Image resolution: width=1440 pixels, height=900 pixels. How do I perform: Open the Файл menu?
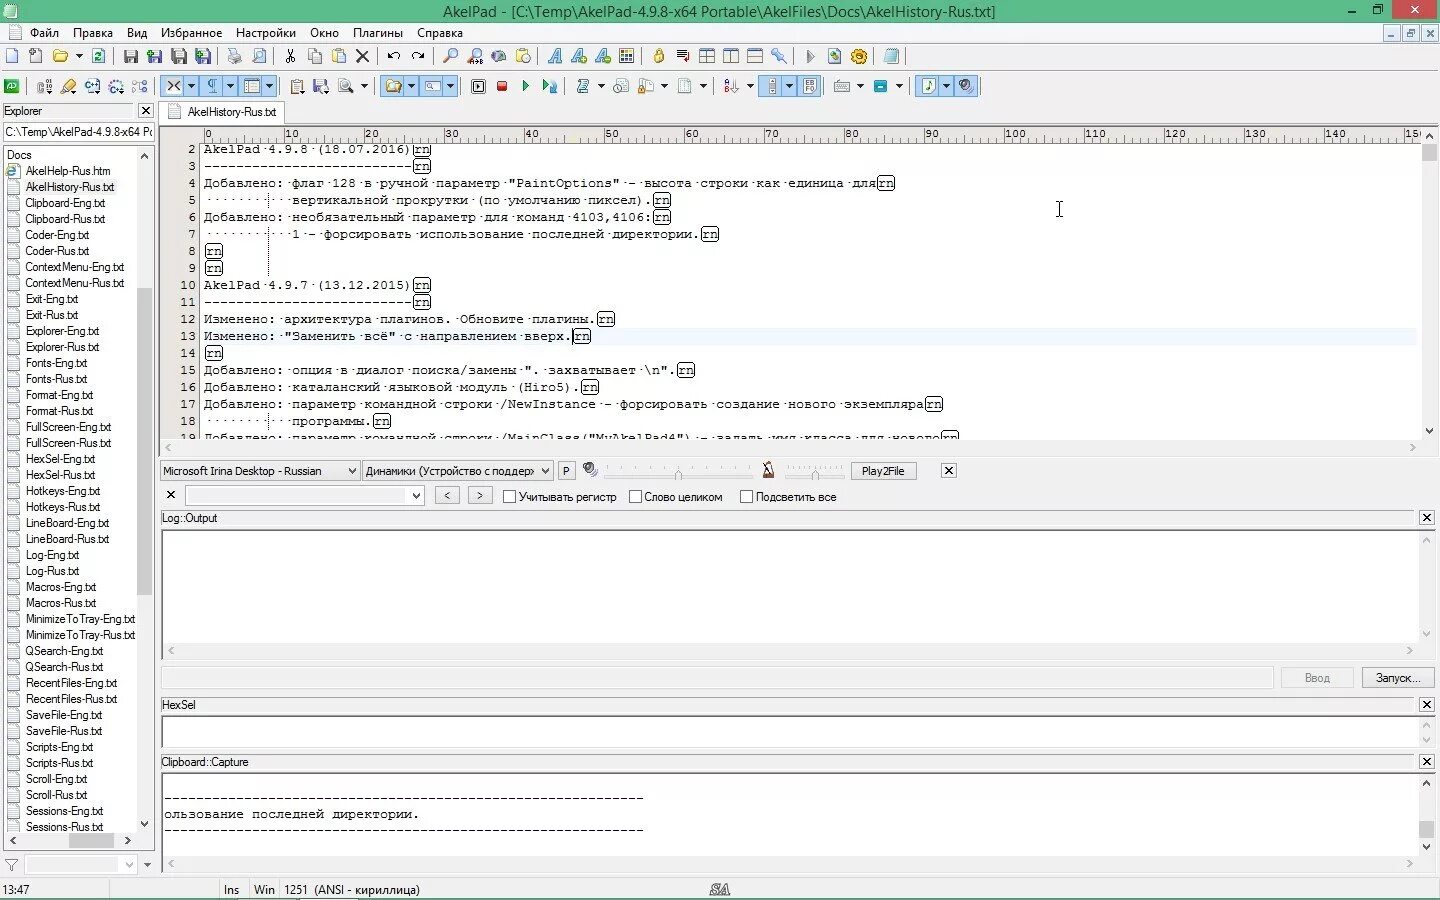click(44, 33)
